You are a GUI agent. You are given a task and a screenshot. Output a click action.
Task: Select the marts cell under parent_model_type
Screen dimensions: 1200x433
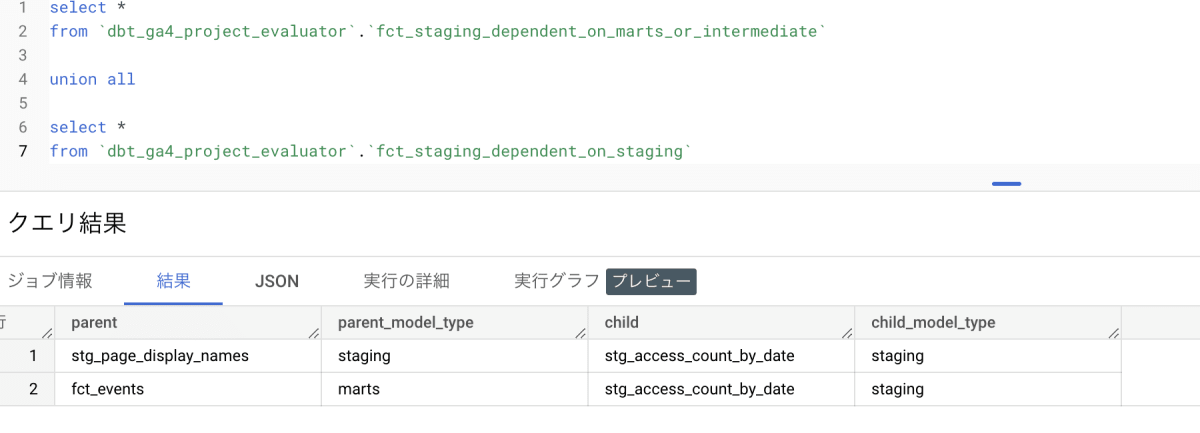359,389
